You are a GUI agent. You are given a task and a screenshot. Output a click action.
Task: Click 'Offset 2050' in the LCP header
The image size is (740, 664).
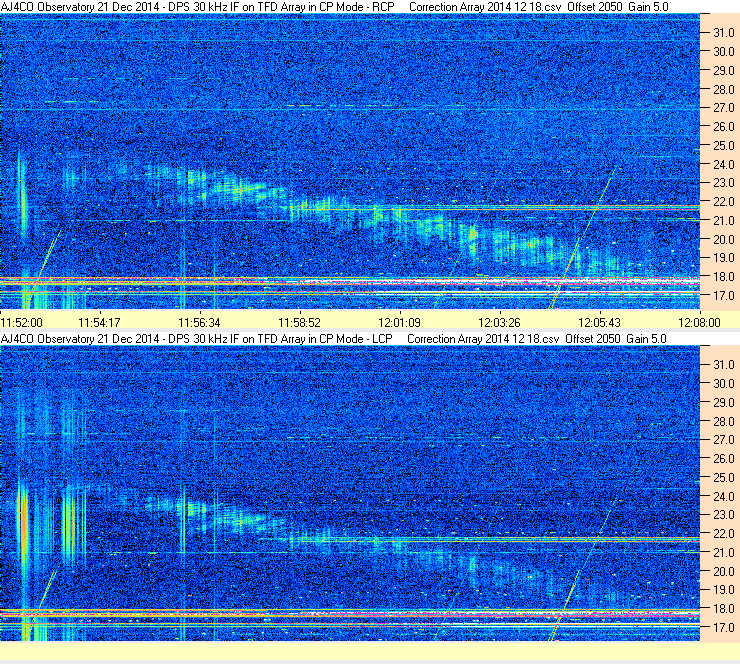(593, 339)
